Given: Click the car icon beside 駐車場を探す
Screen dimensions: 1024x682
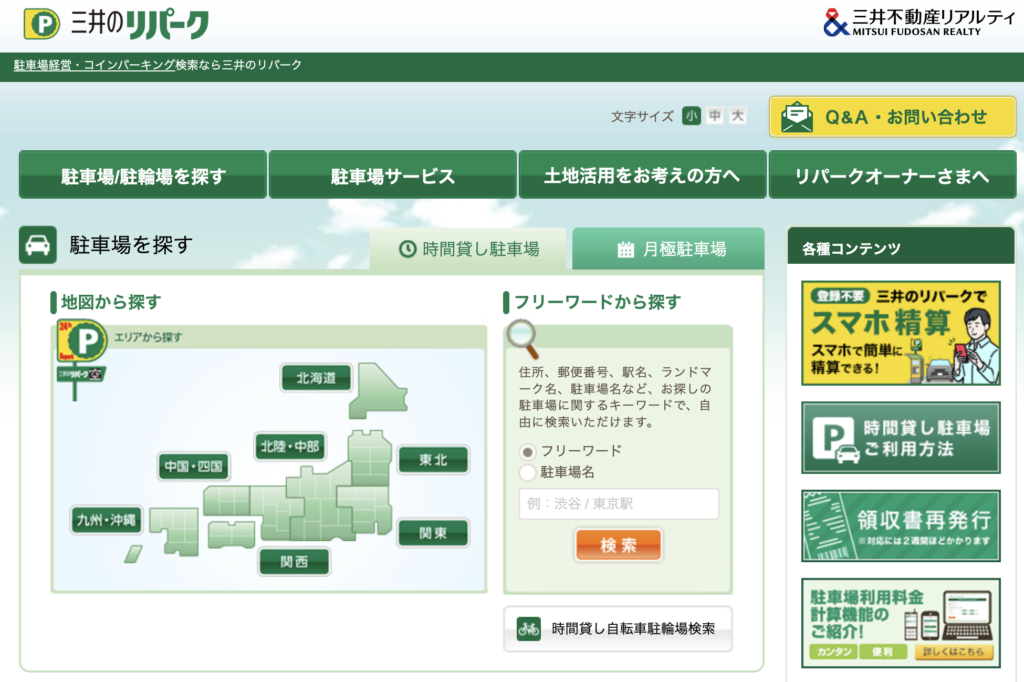Looking at the screenshot, I should (38, 245).
